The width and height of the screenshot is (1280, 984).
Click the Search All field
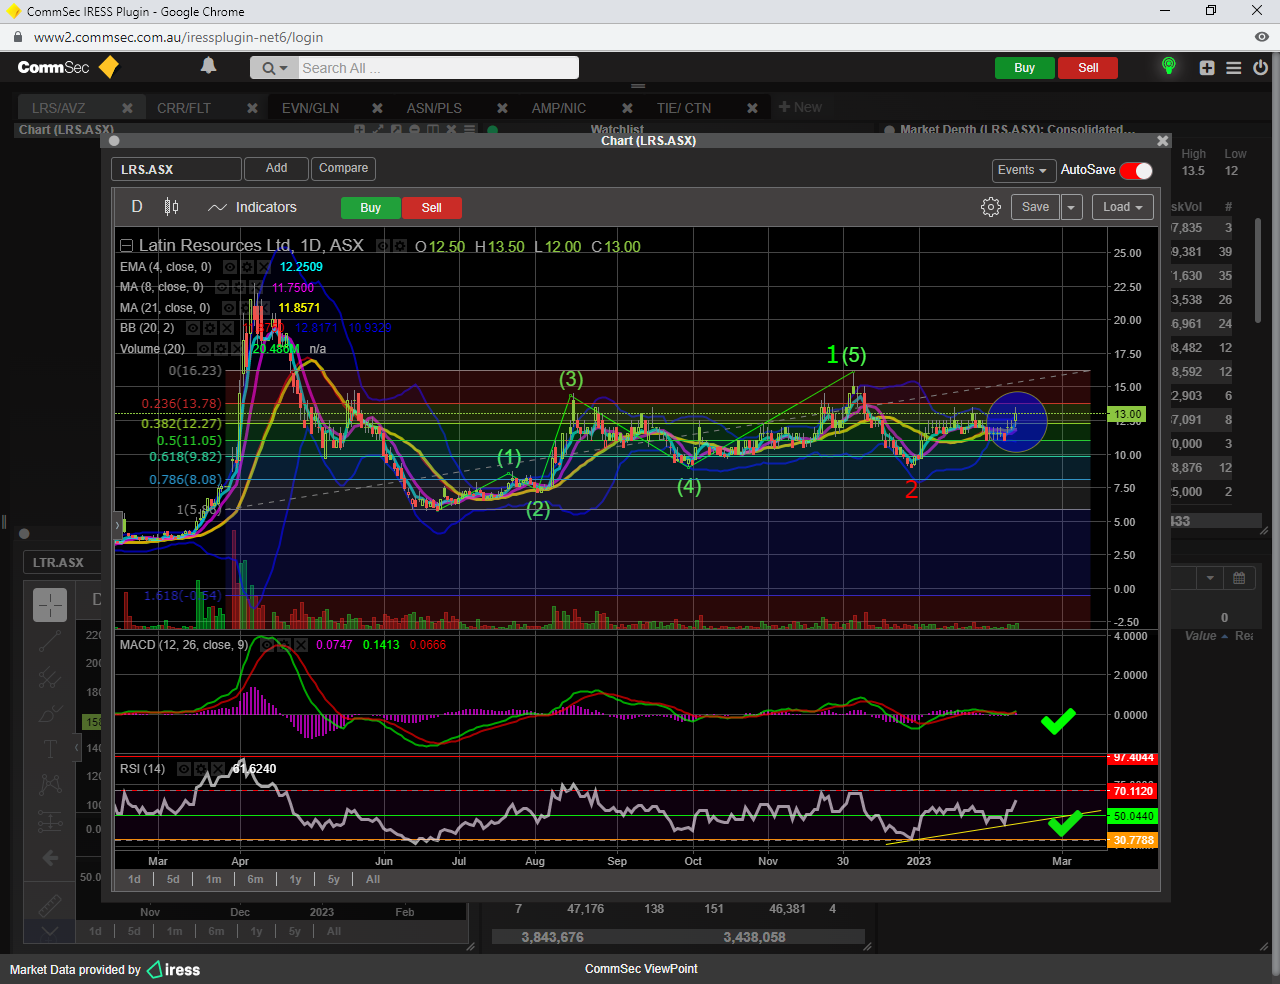[x=438, y=68]
